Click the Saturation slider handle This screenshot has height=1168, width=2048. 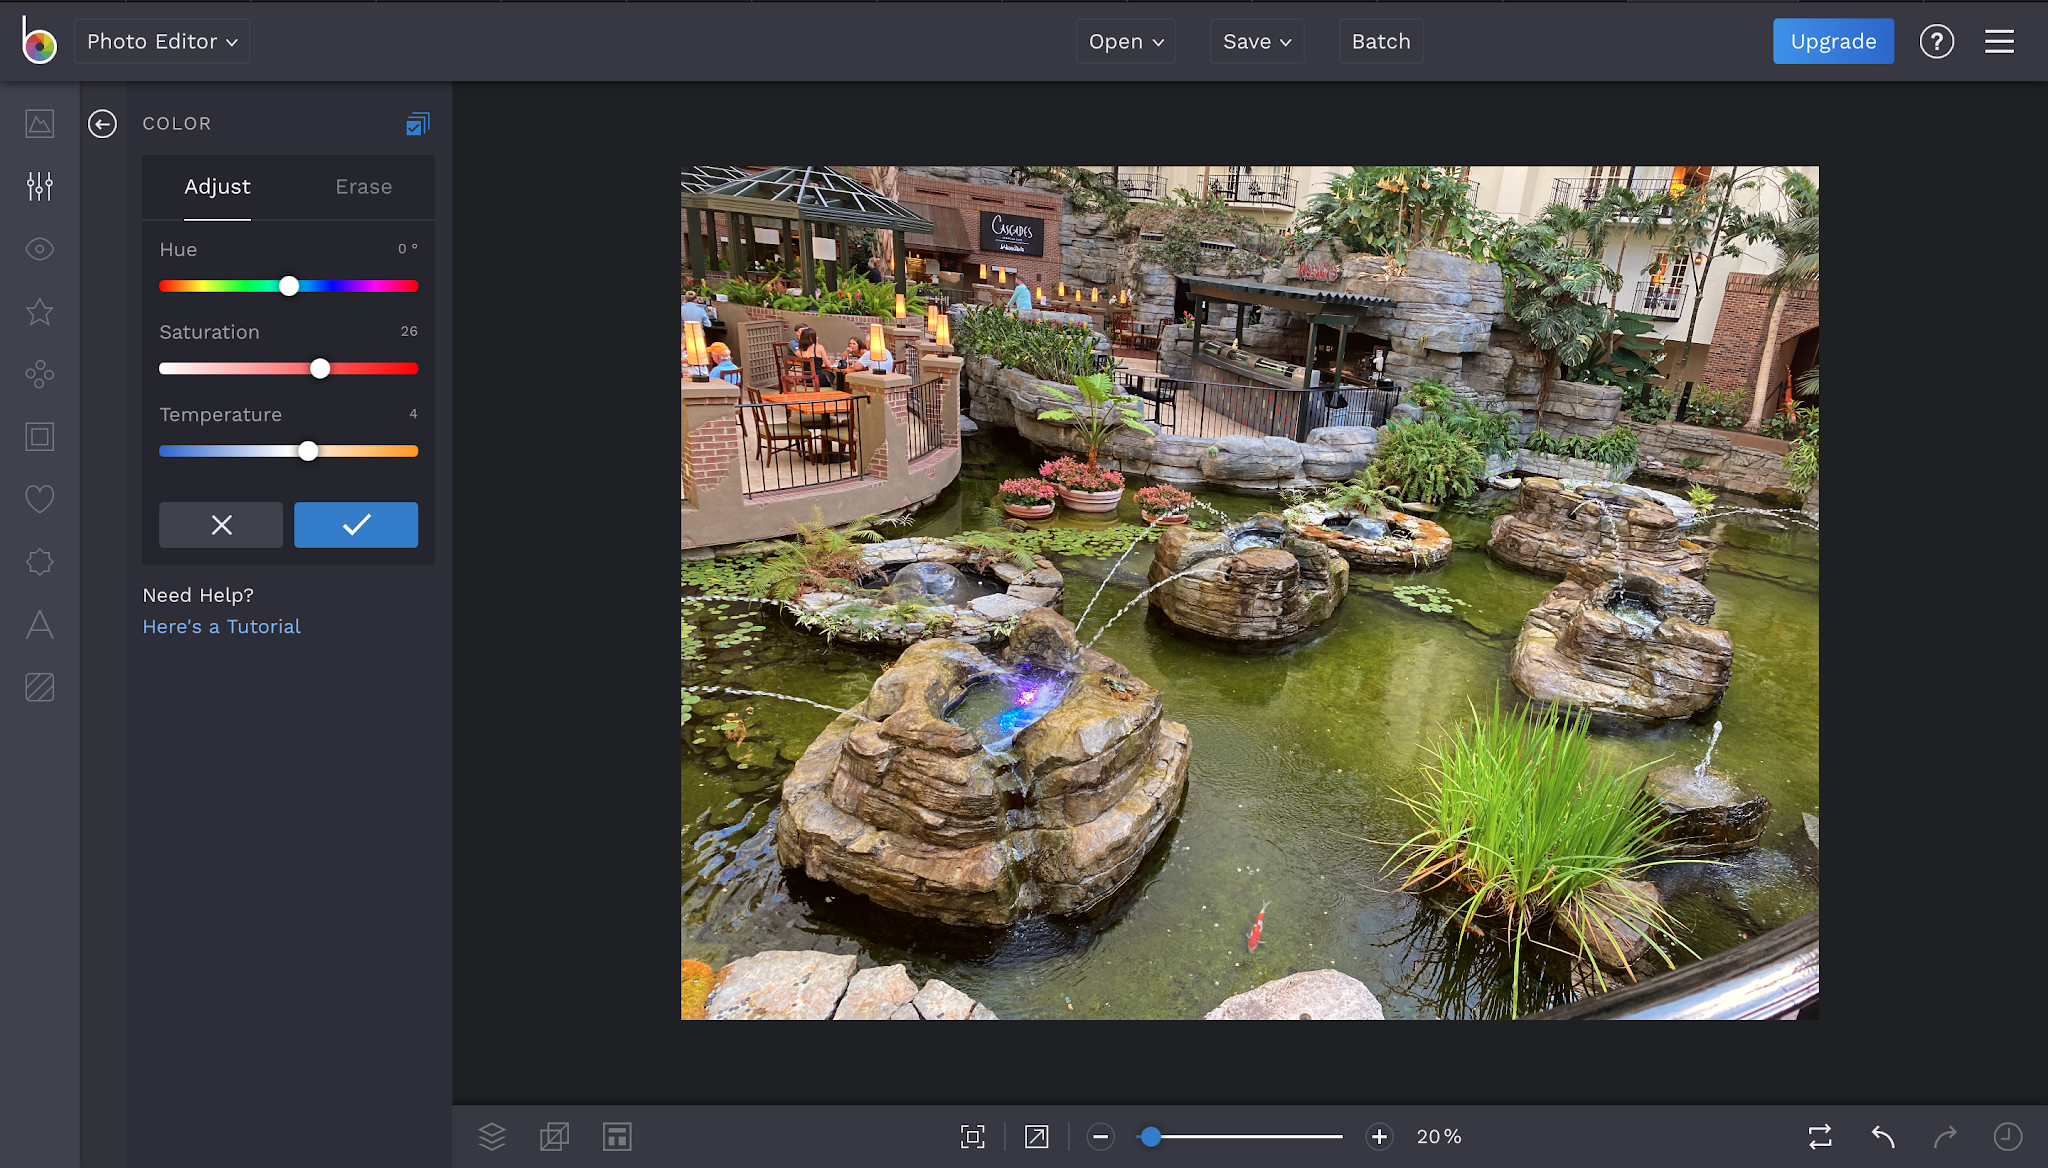coord(320,369)
